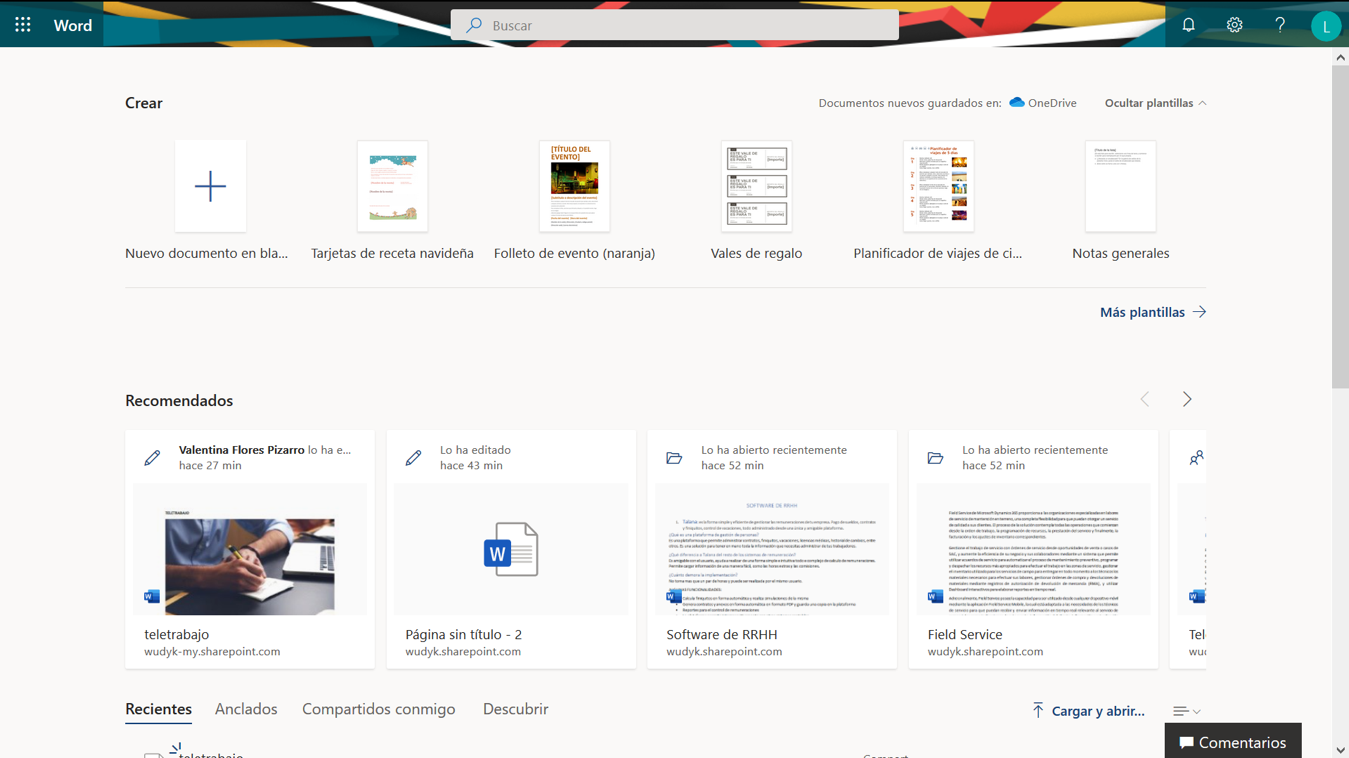Open the help question mark

(x=1280, y=25)
